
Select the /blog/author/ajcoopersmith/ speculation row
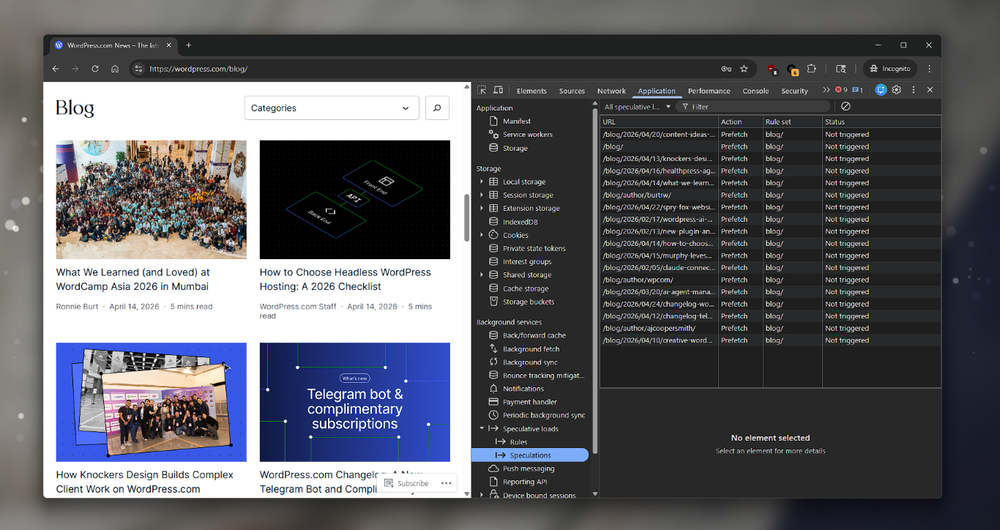coord(770,328)
